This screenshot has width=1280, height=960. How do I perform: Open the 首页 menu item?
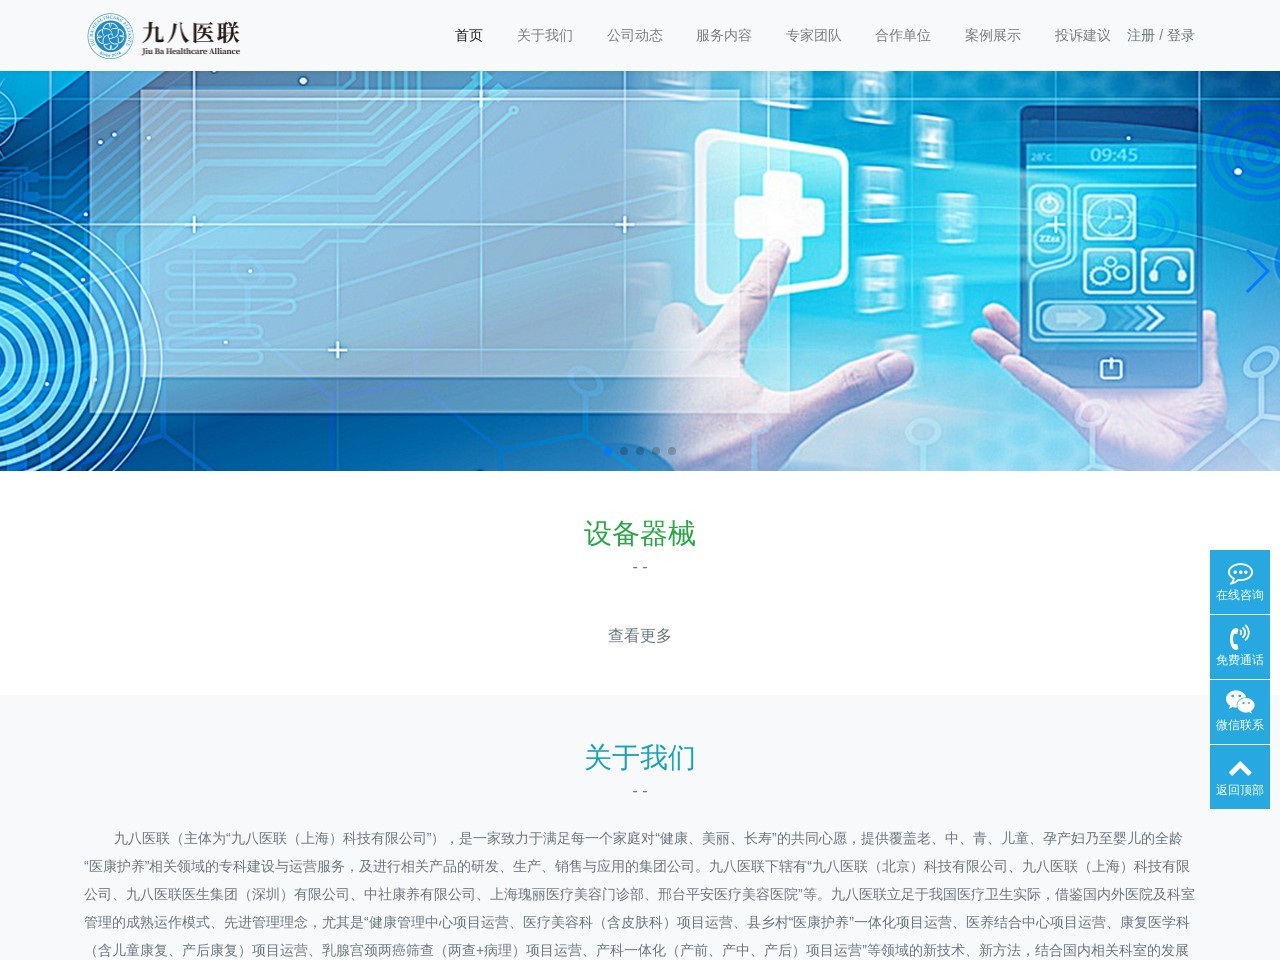(469, 35)
